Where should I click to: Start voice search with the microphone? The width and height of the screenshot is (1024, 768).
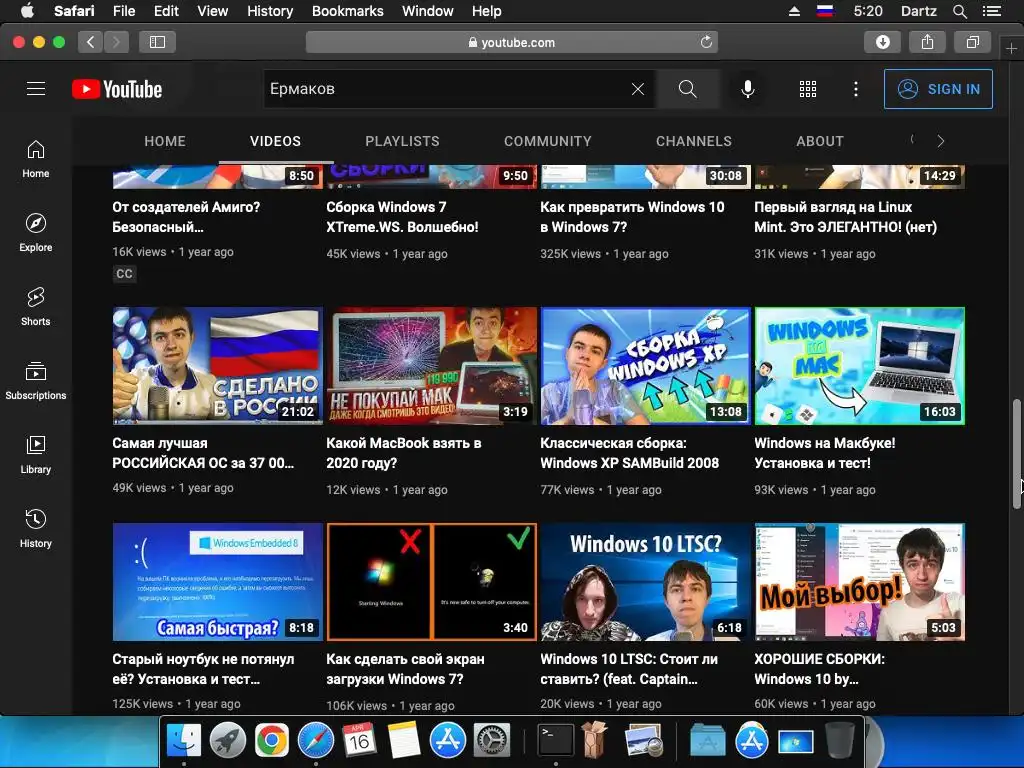pyautogui.click(x=748, y=89)
